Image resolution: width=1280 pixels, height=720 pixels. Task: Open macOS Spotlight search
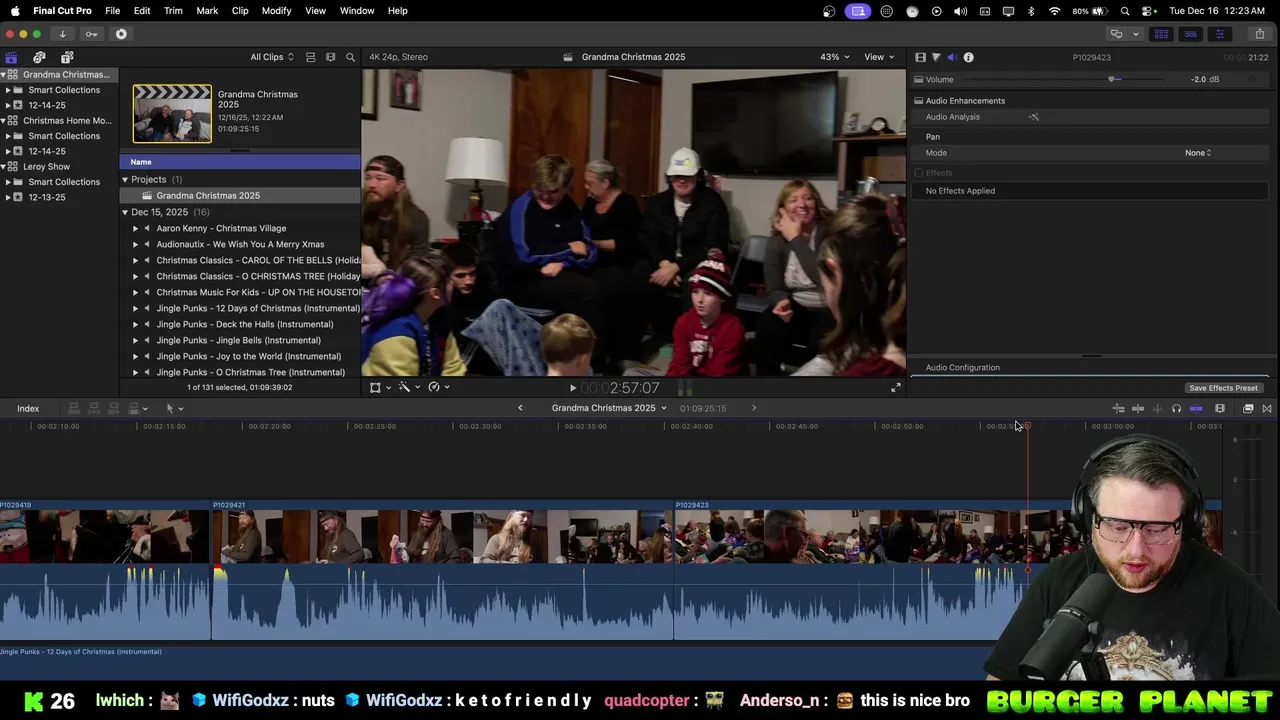(1125, 11)
